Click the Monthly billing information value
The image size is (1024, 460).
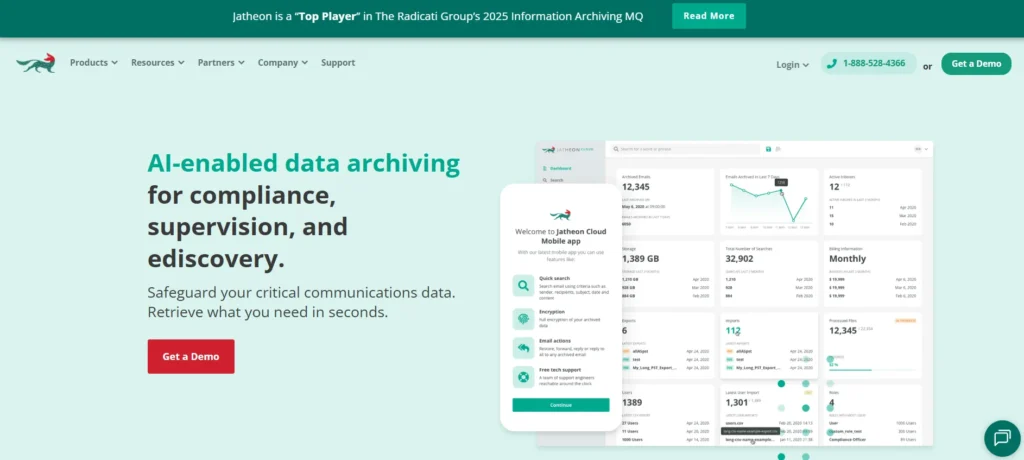(x=848, y=259)
